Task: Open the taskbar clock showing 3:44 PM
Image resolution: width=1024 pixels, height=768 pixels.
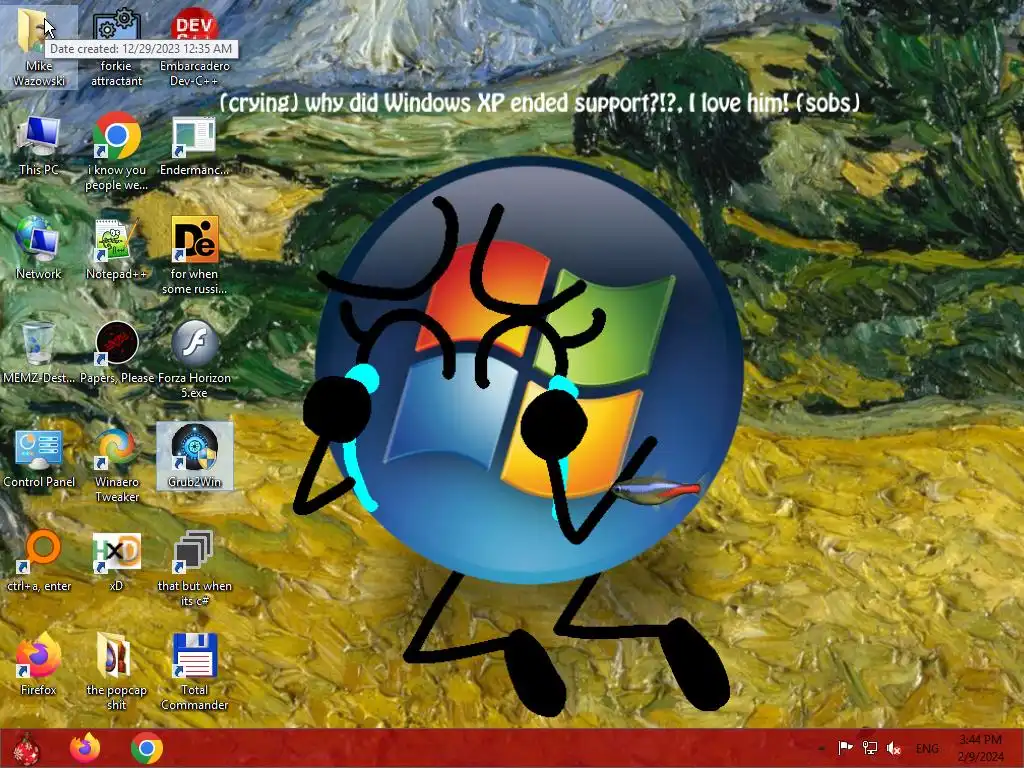Action: point(981,748)
